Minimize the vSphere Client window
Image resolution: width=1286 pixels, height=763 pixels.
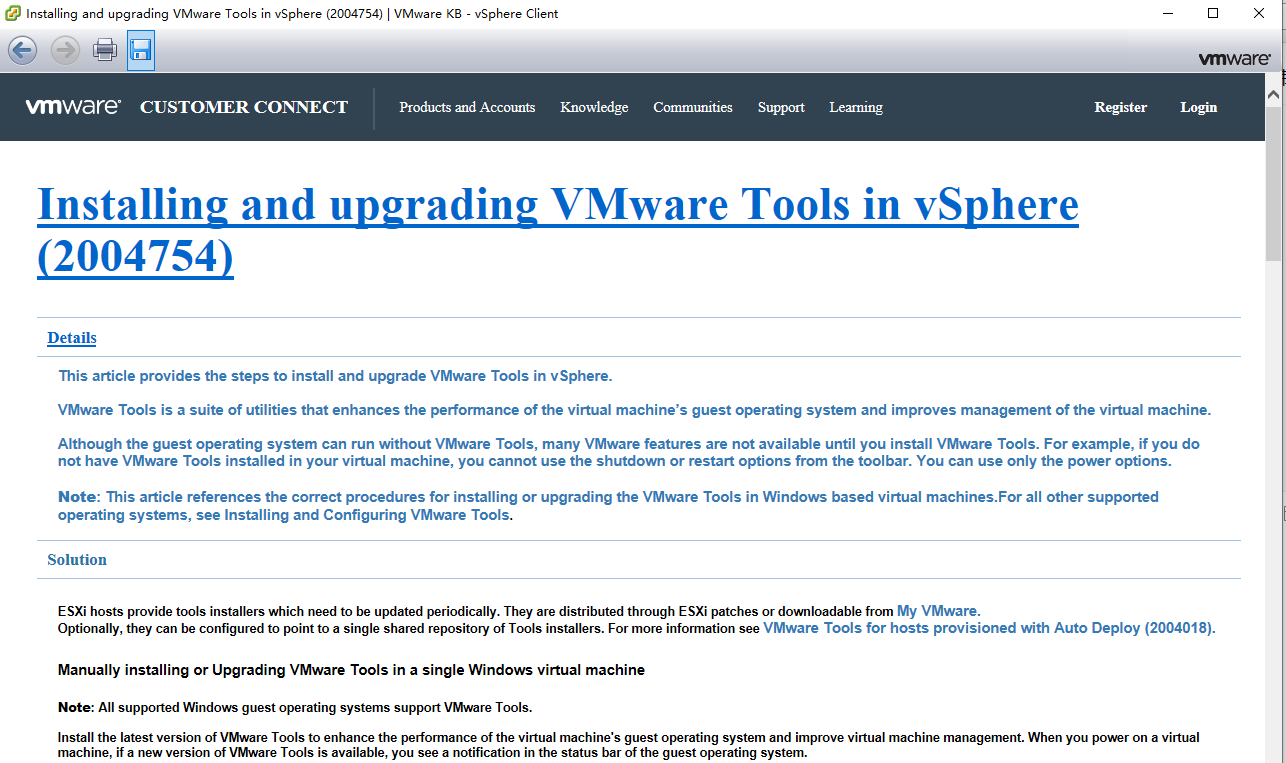point(1168,13)
